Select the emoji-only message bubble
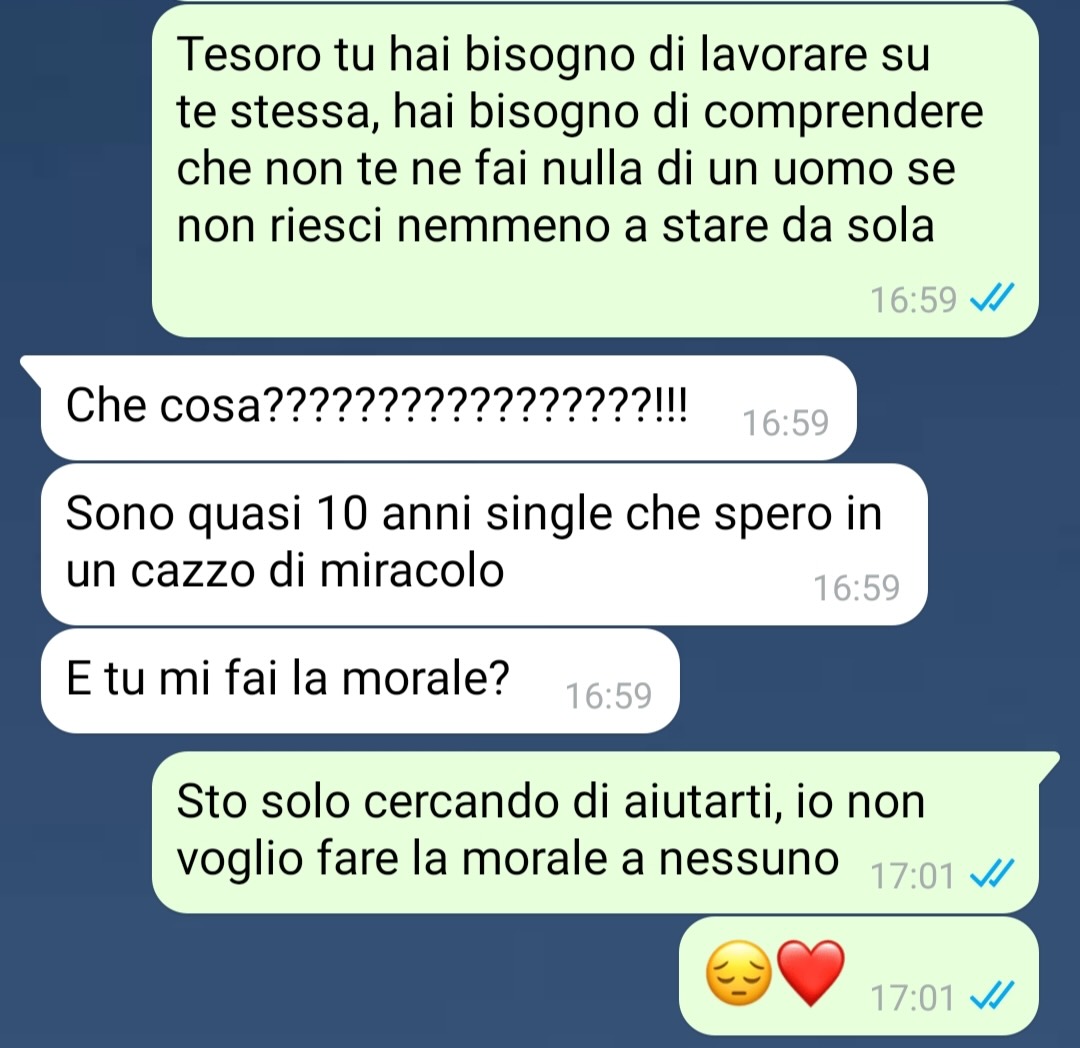Viewport: 1080px width, 1048px height. 859,975
